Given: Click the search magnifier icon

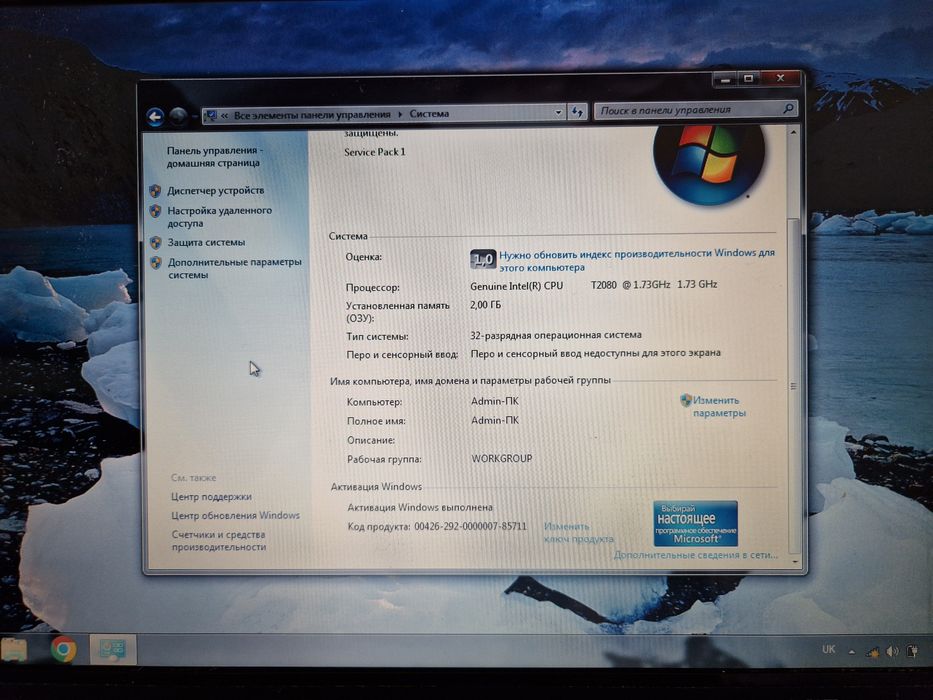Looking at the screenshot, I should tap(788, 108).
